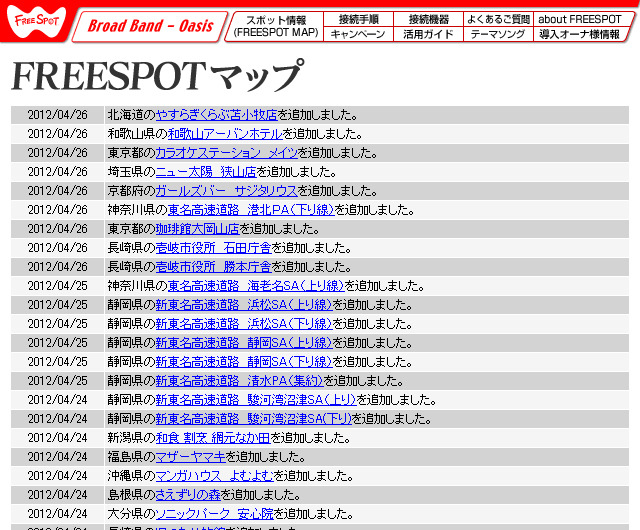Open 新東名高速道路 駿河湾沼津SA(下り) link
This screenshot has height=530, width=640.
pyautogui.click(x=253, y=419)
